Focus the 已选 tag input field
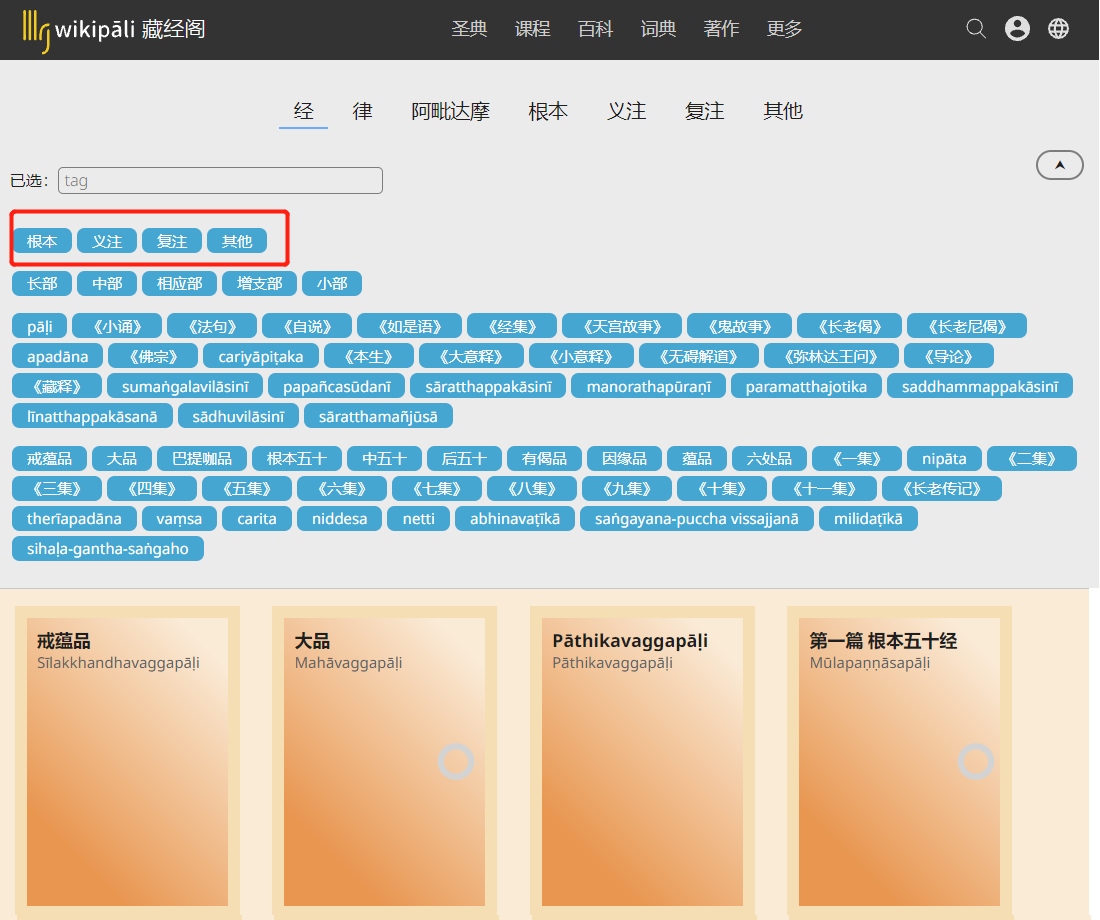1100x920 pixels. (220, 180)
